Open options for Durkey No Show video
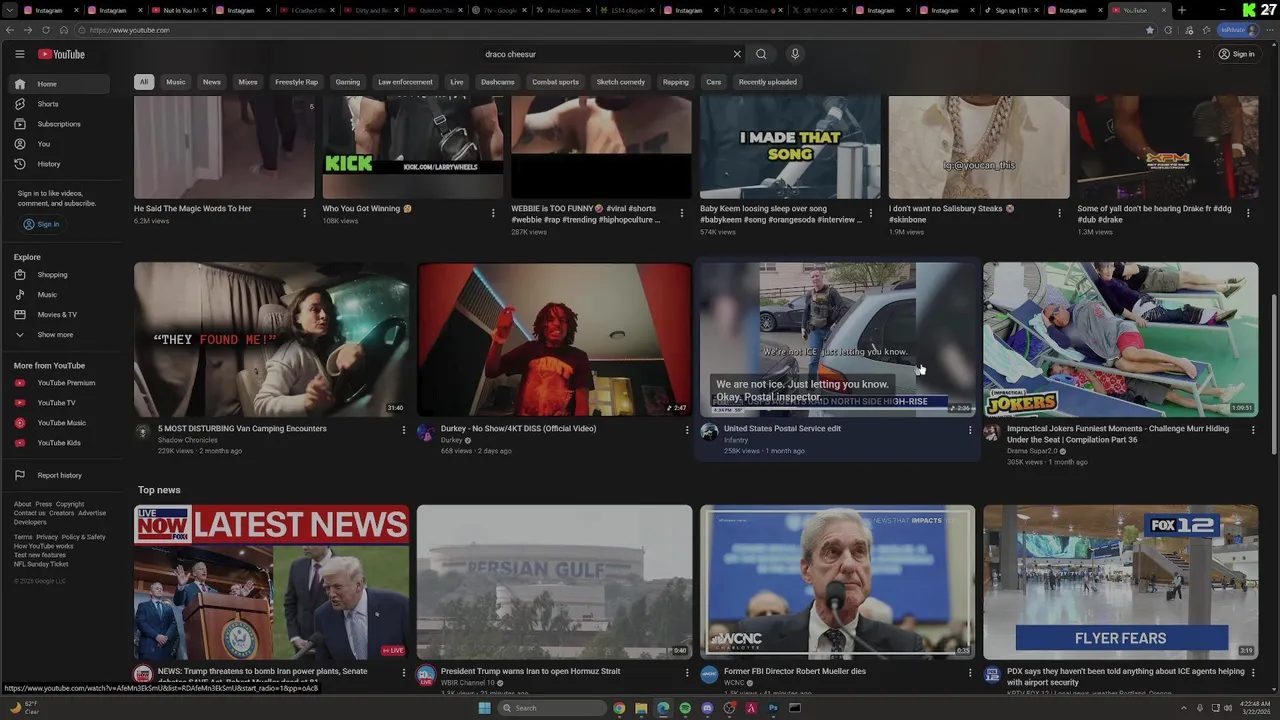The image size is (1280, 720). pyautogui.click(x=687, y=430)
